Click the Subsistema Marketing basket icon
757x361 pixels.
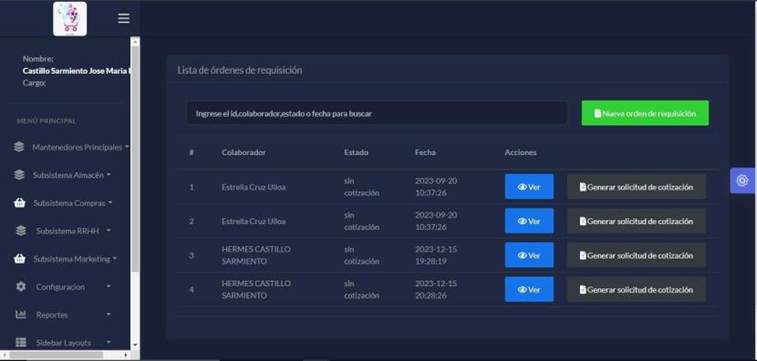(20, 259)
